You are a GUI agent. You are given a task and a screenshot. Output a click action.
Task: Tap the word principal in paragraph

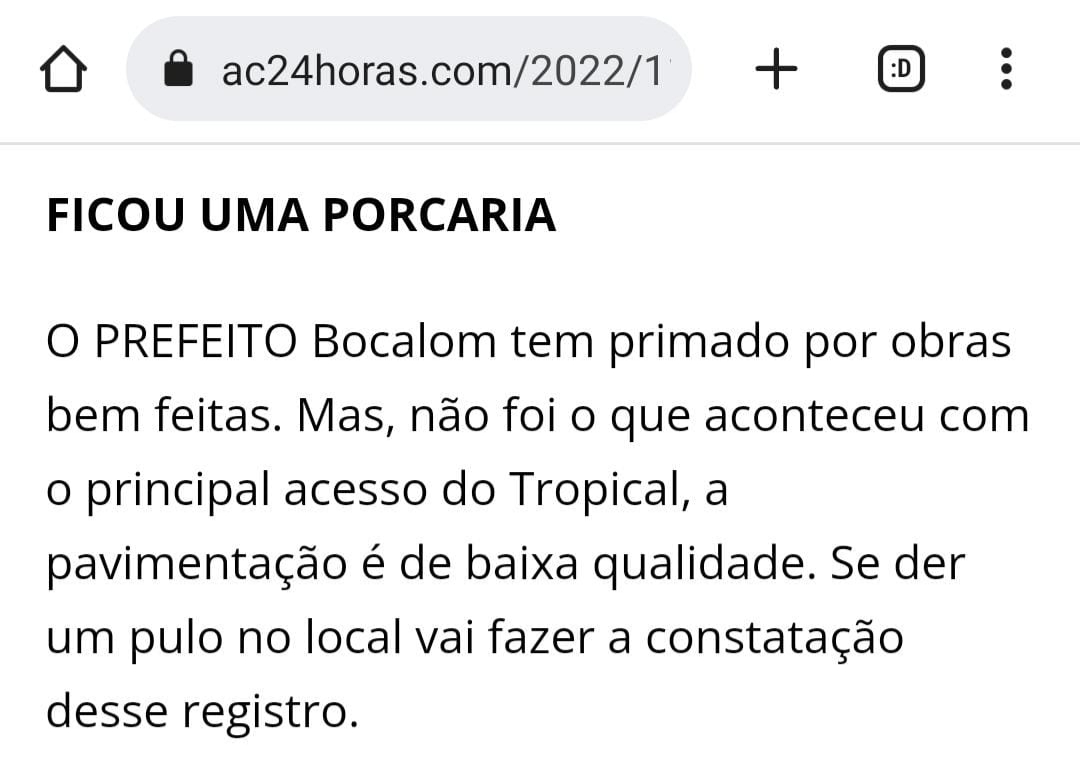point(178,490)
